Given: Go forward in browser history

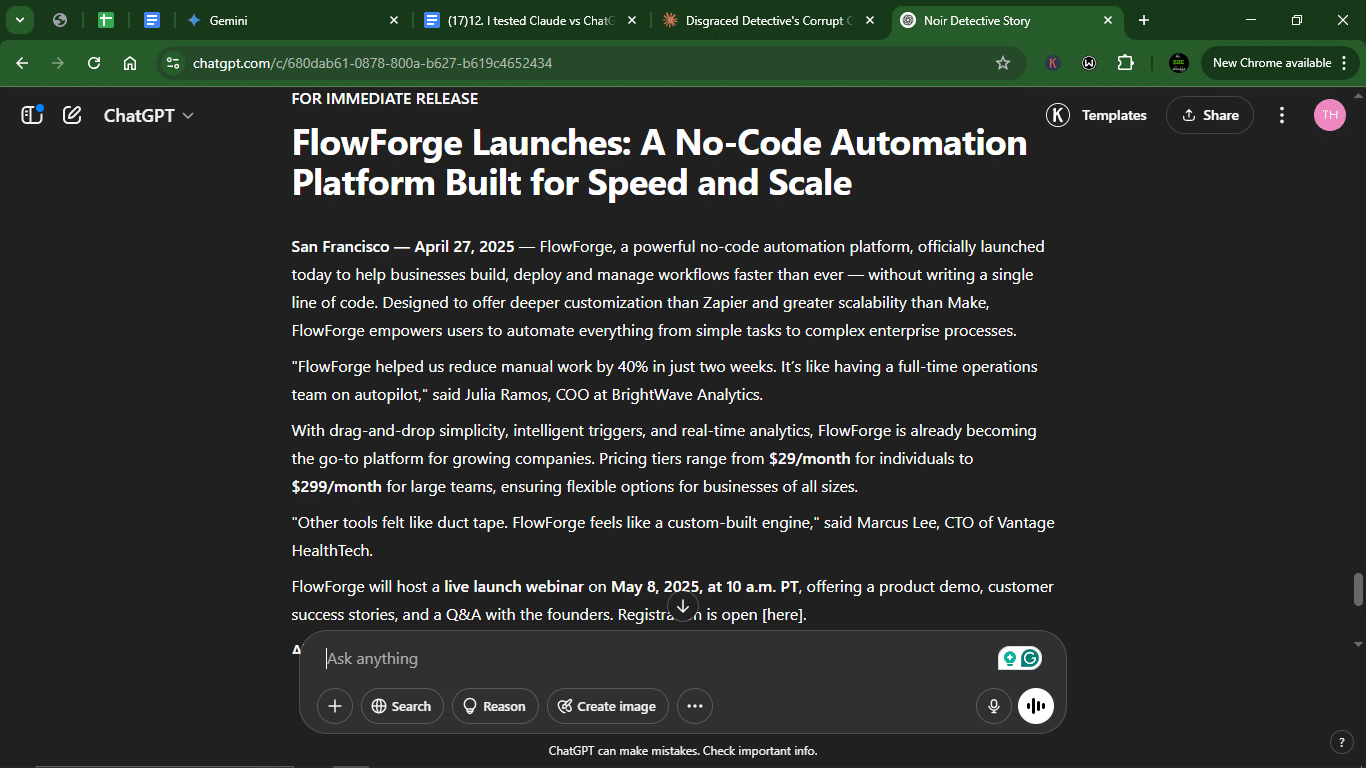Looking at the screenshot, I should (x=58, y=63).
